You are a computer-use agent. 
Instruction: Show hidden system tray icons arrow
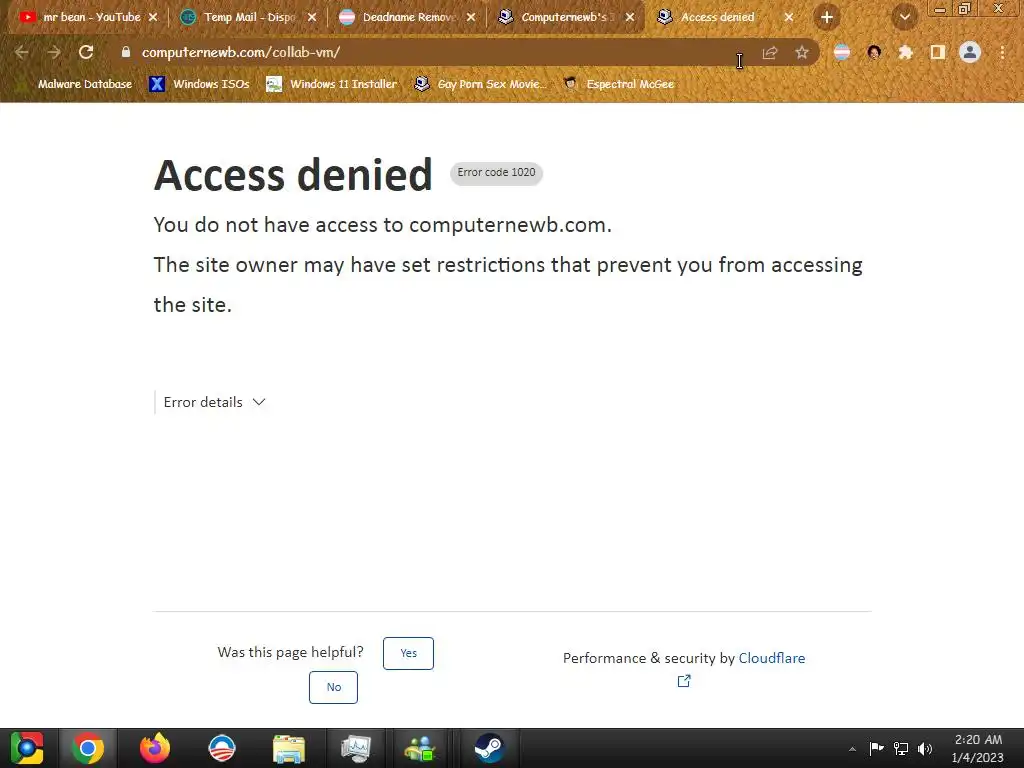pyautogui.click(x=852, y=749)
